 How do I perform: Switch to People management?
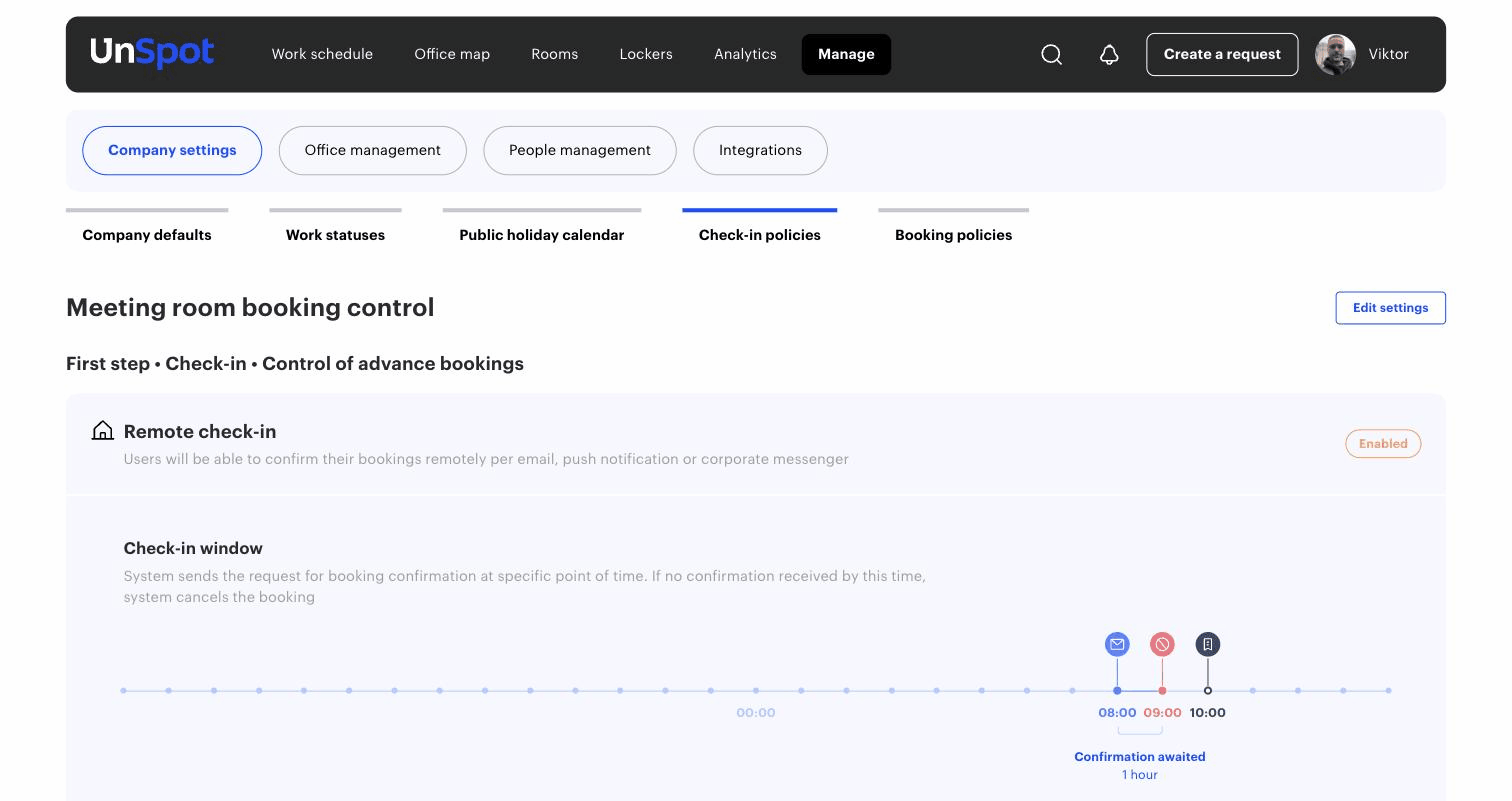click(x=580, y=150)
